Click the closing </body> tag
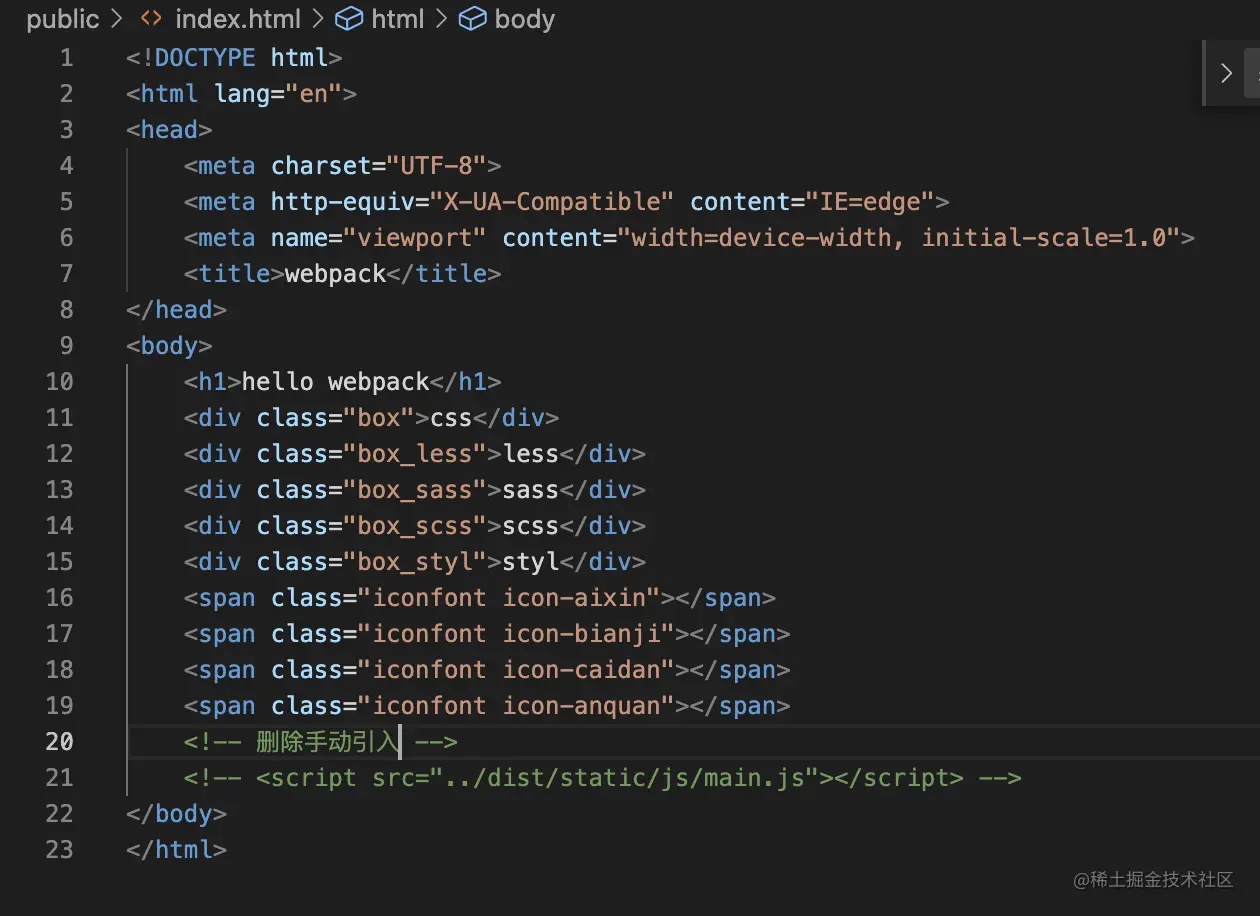Viewport: 1260px width, 916px height. [176, 814]
